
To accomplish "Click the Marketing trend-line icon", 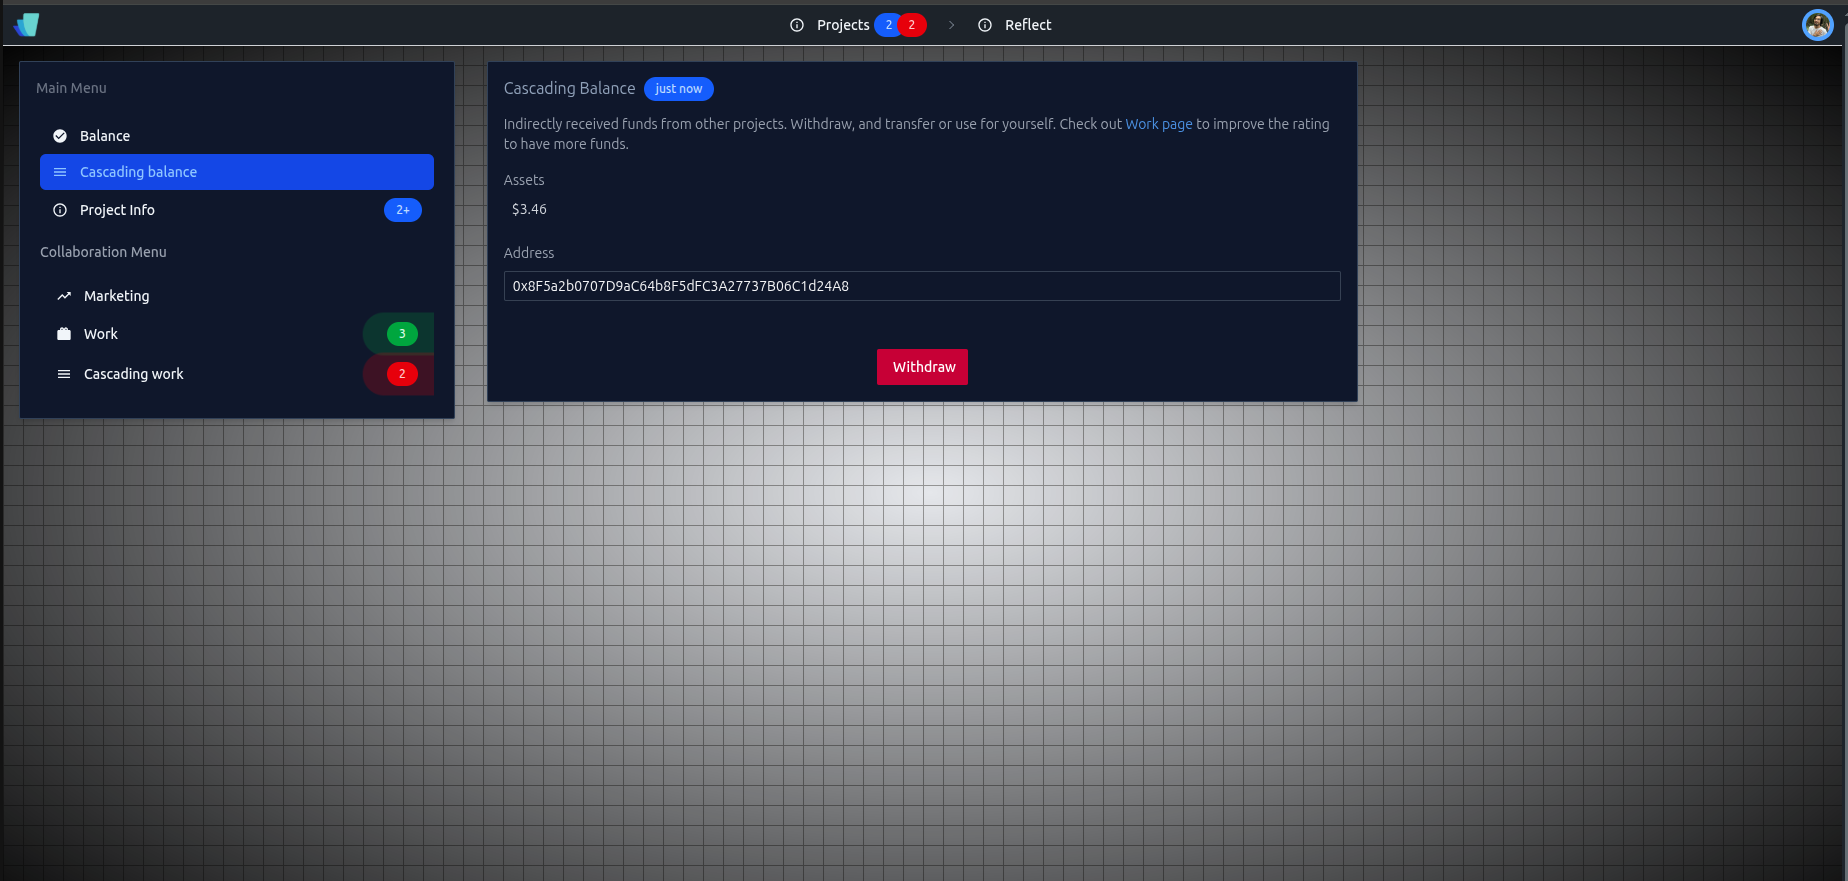I will click(x=64, y=296).
